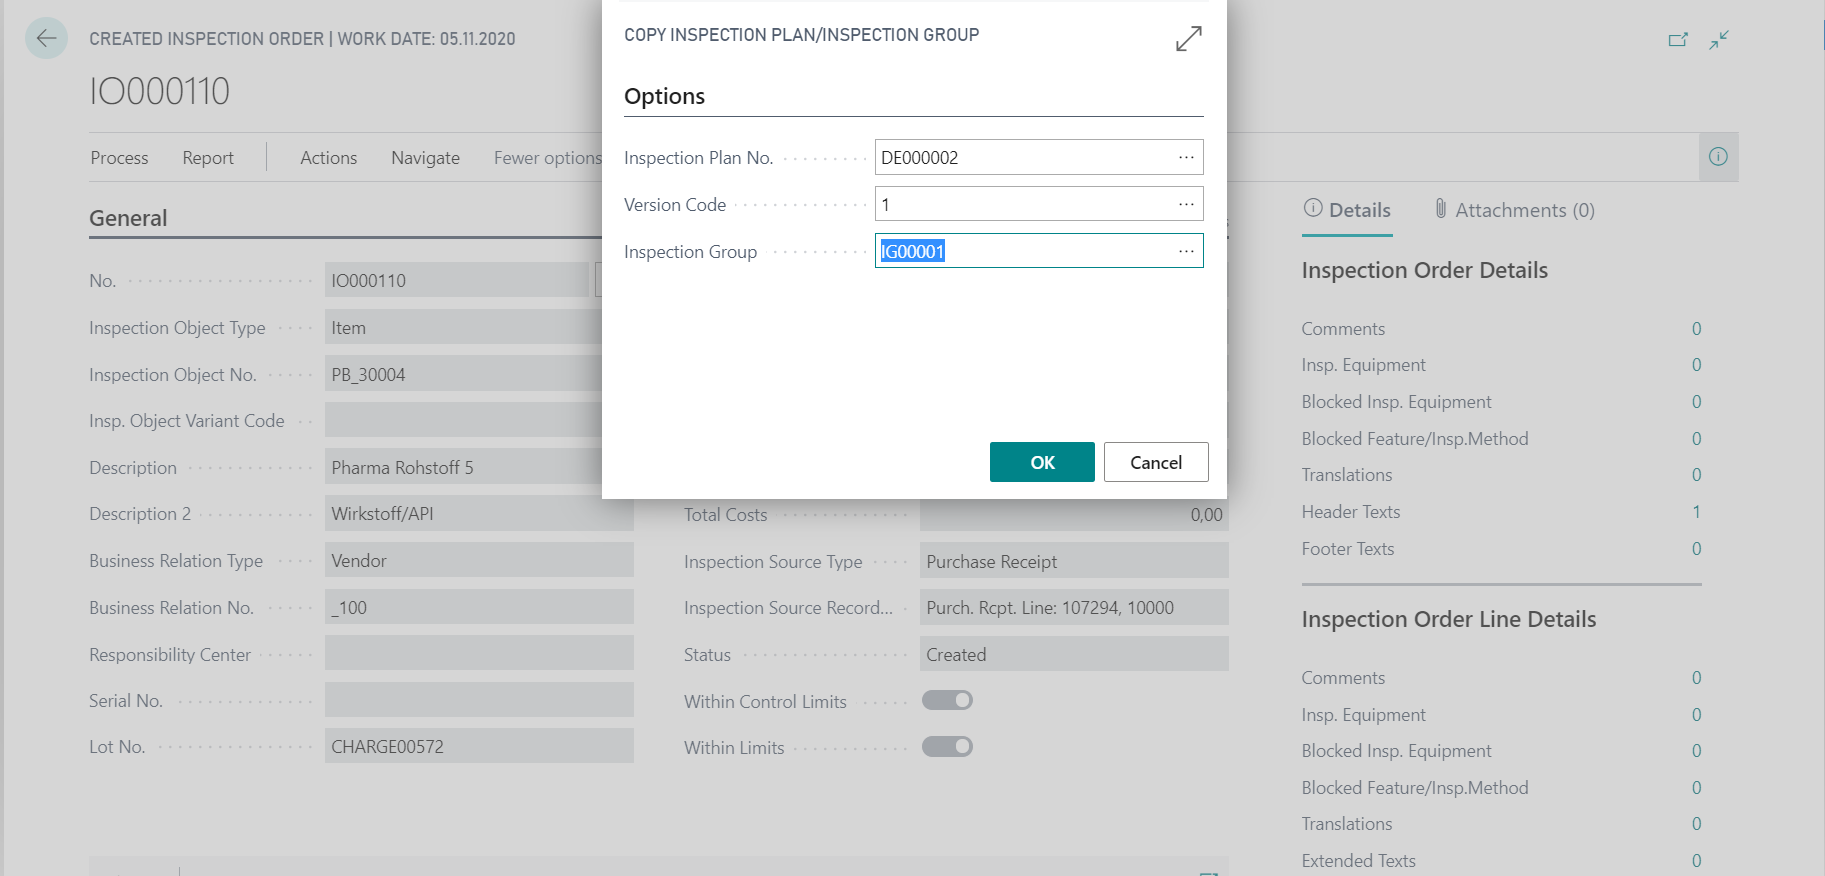Open lookup for Inspection Group

(x=1186, y=251)
